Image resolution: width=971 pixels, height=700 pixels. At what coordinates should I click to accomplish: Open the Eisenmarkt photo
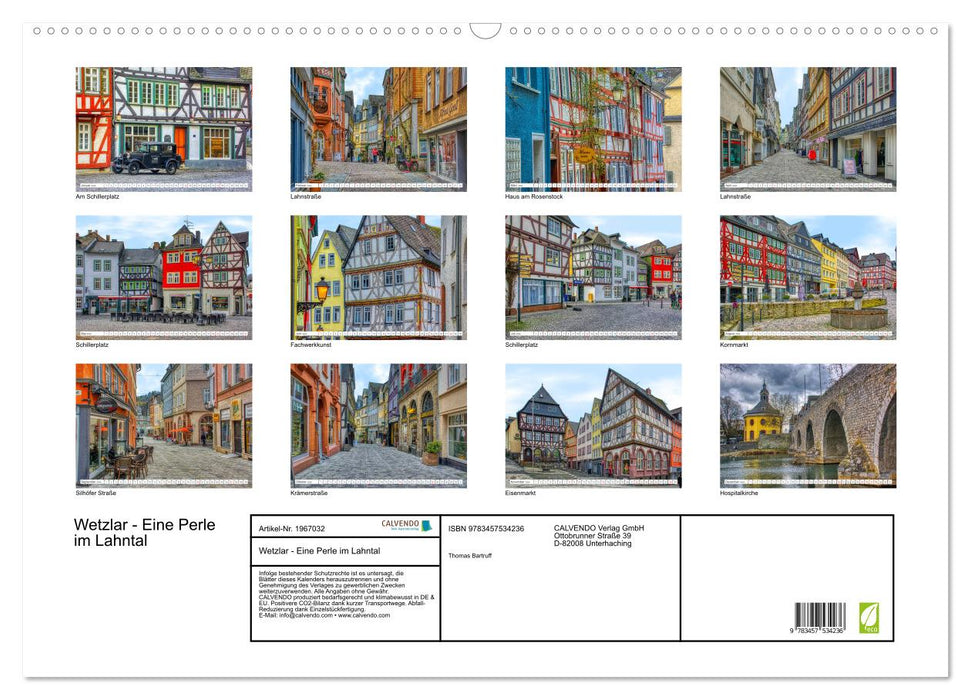(x=593, y=425)
